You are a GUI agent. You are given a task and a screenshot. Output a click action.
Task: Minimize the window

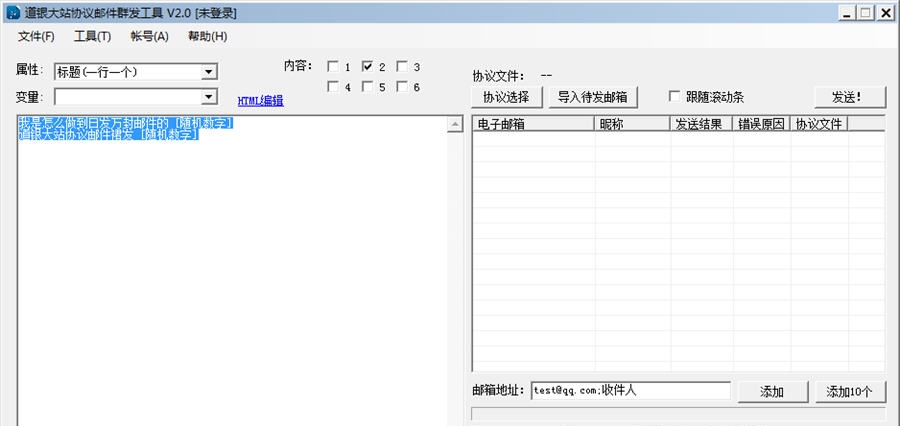tap(849, 13)
